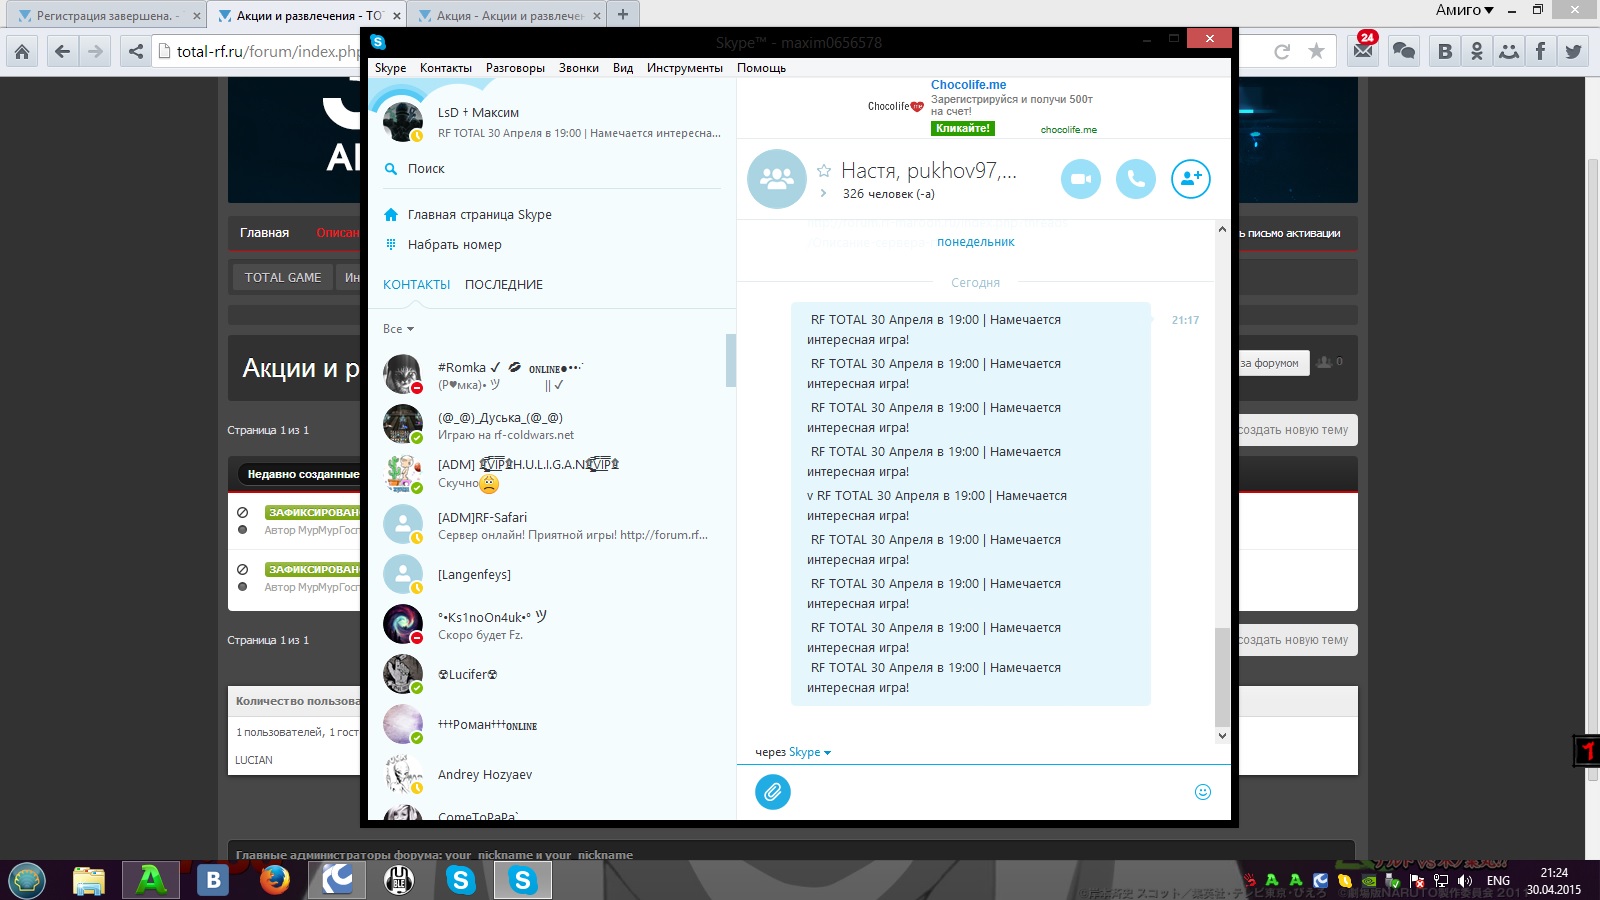
Task: Open the Помощь menu
Action: point(761,68)
